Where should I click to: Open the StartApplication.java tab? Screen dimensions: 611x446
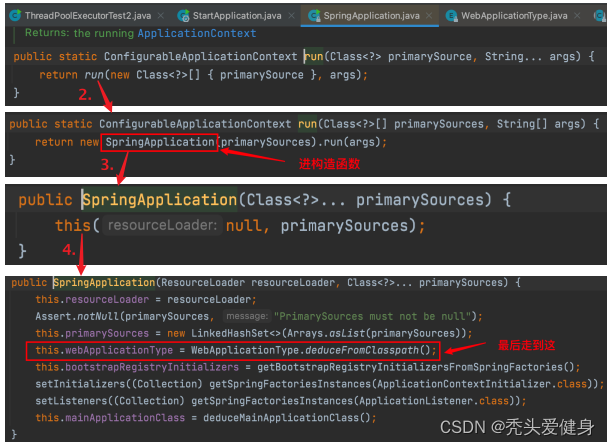[x=237, y=16]
